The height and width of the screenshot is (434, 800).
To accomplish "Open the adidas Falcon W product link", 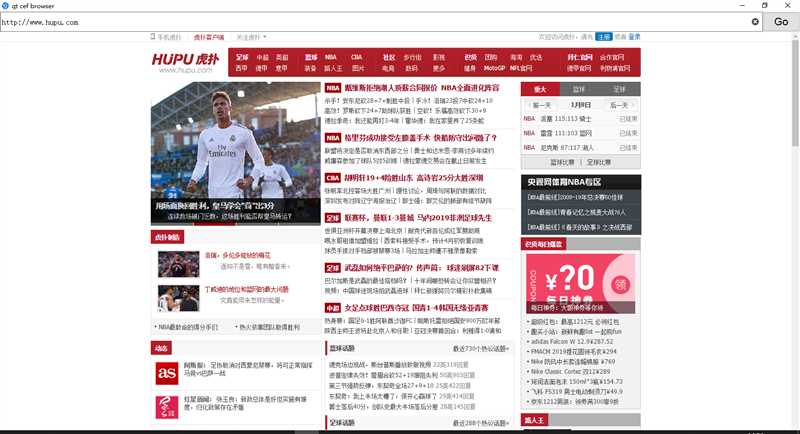I will pos(572,341).
